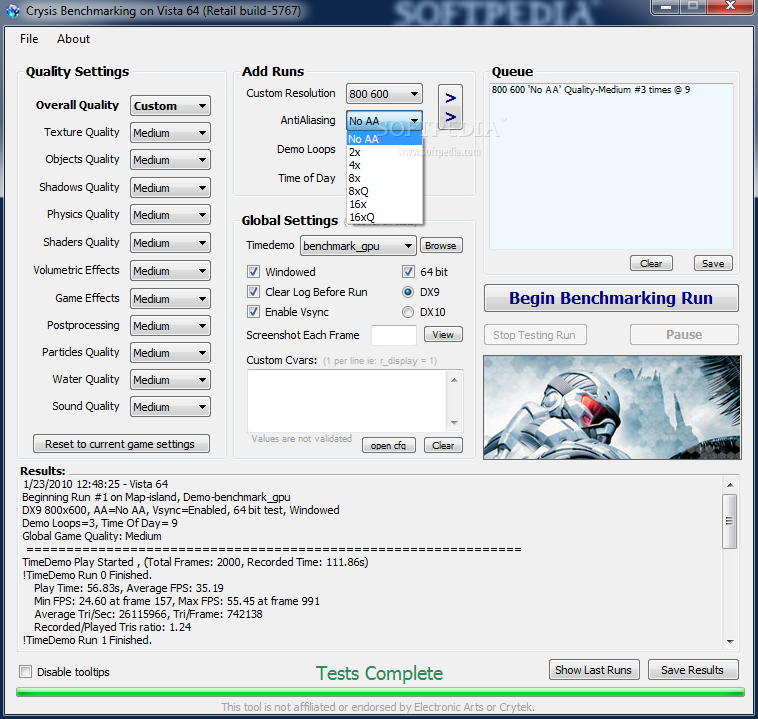The height and width of the screenshot is (719, 758).
Task: Open the File menu
Action: click(x=29, y=39)
